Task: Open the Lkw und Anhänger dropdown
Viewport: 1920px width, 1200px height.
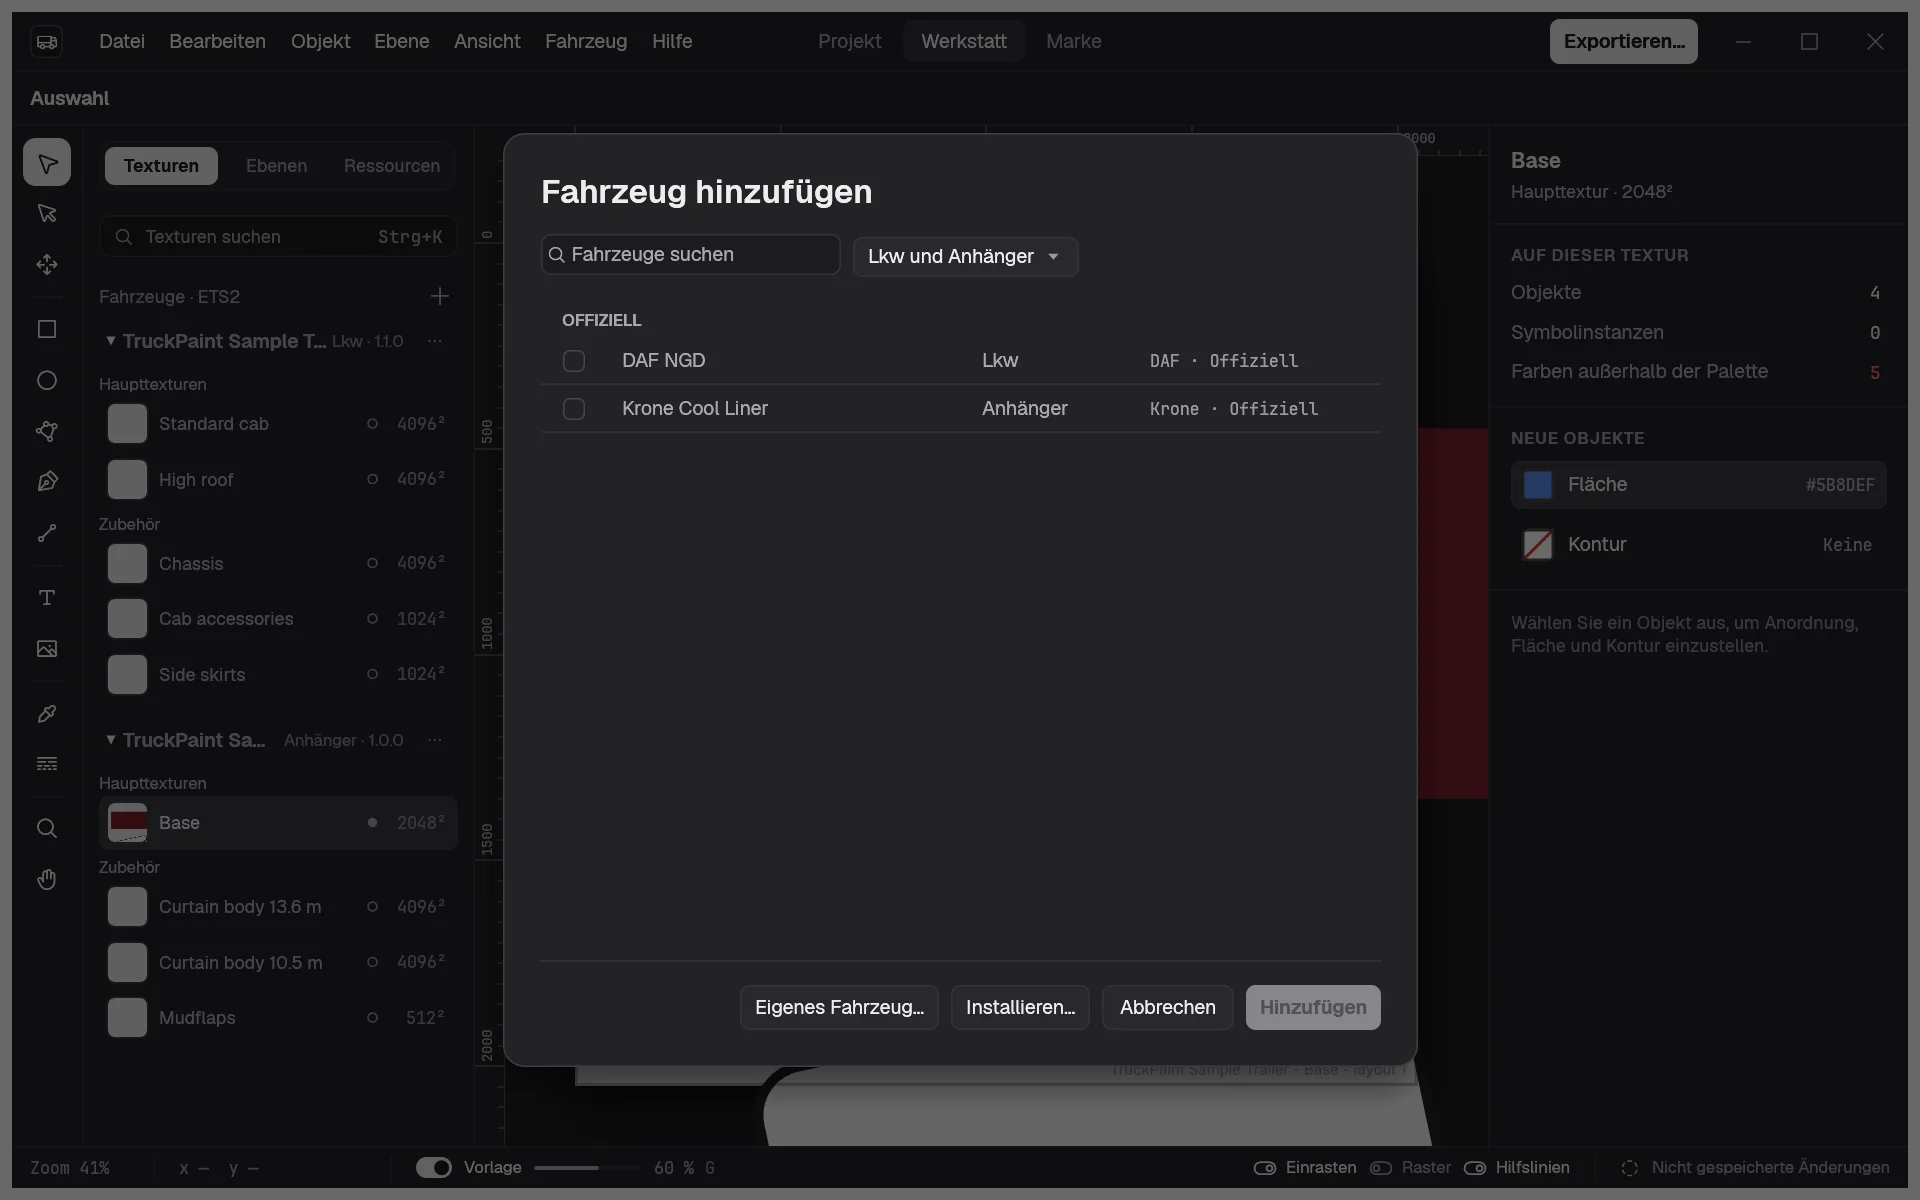Action: coord(965,257)
